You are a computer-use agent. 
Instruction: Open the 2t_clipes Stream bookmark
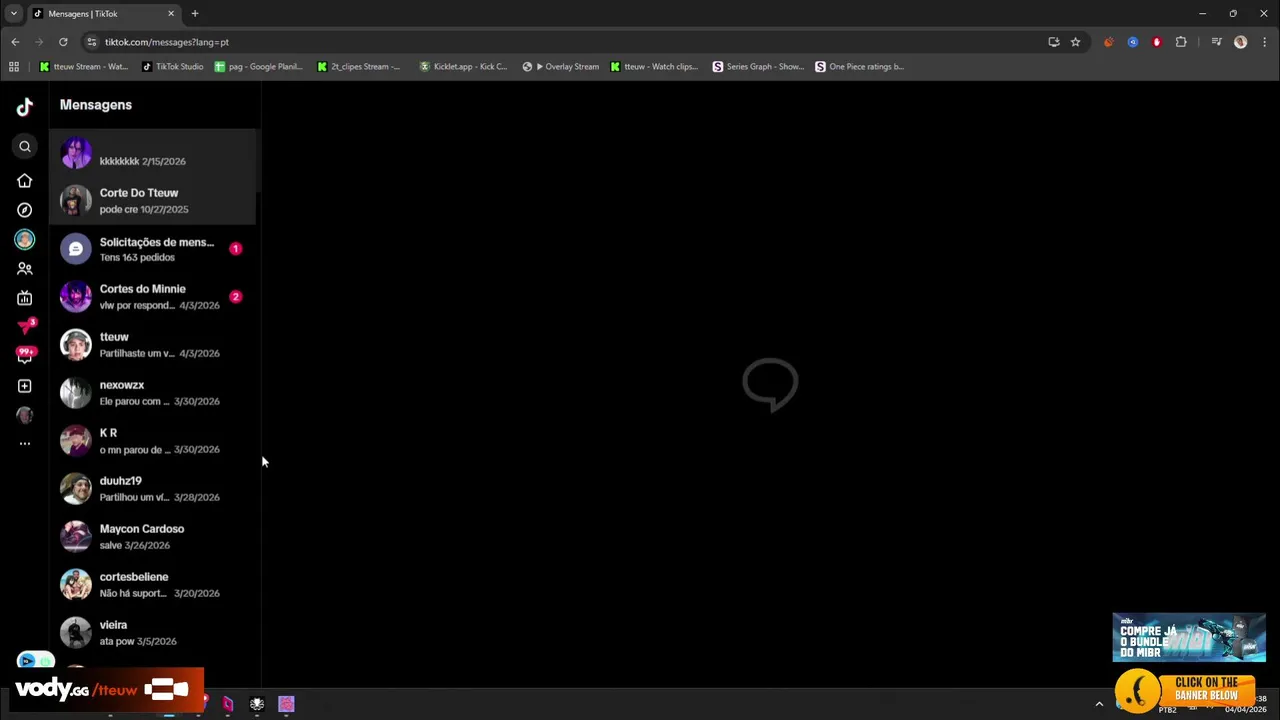[358, 67]
